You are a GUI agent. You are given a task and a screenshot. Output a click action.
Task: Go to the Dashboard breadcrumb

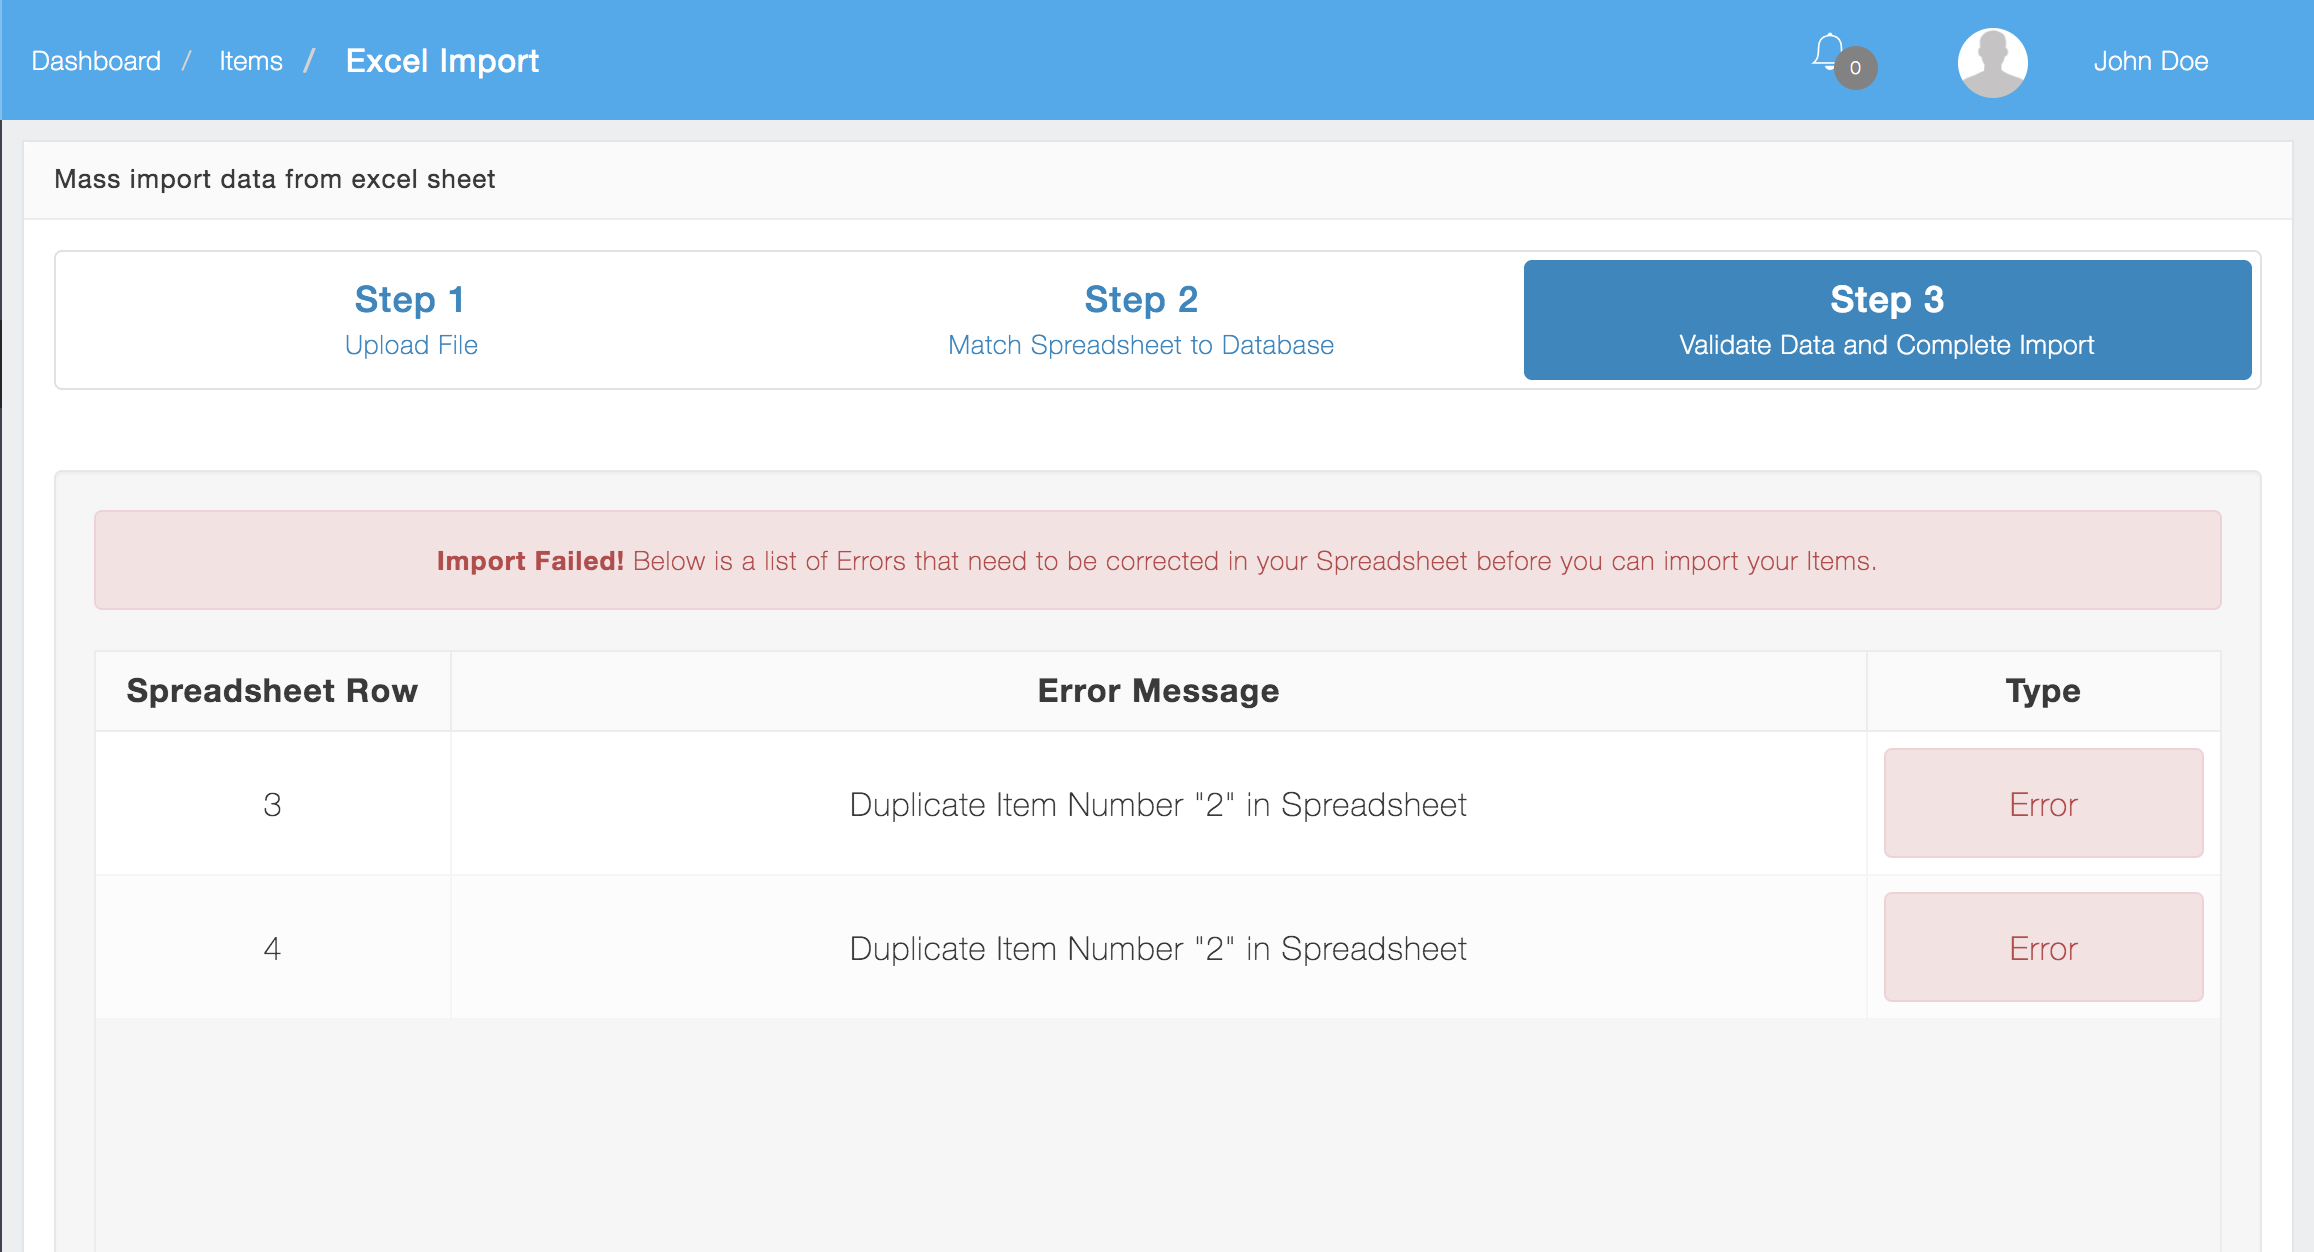click(x=96, y=62)
